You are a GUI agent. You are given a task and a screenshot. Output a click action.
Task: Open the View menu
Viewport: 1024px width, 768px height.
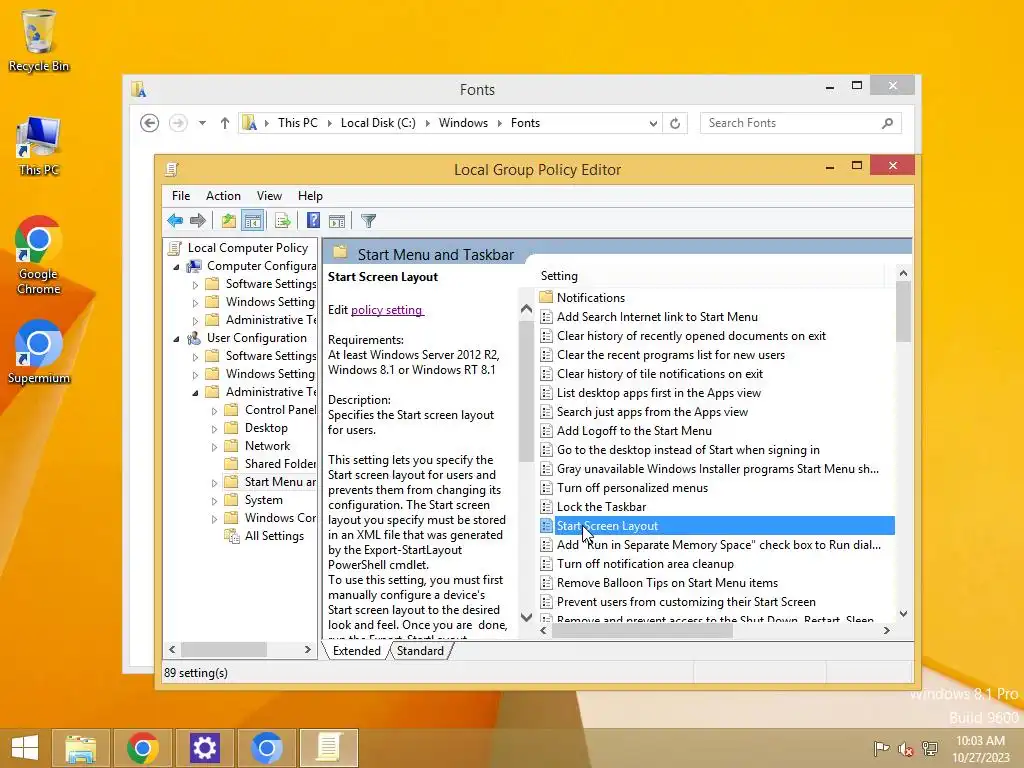(269, 196)
